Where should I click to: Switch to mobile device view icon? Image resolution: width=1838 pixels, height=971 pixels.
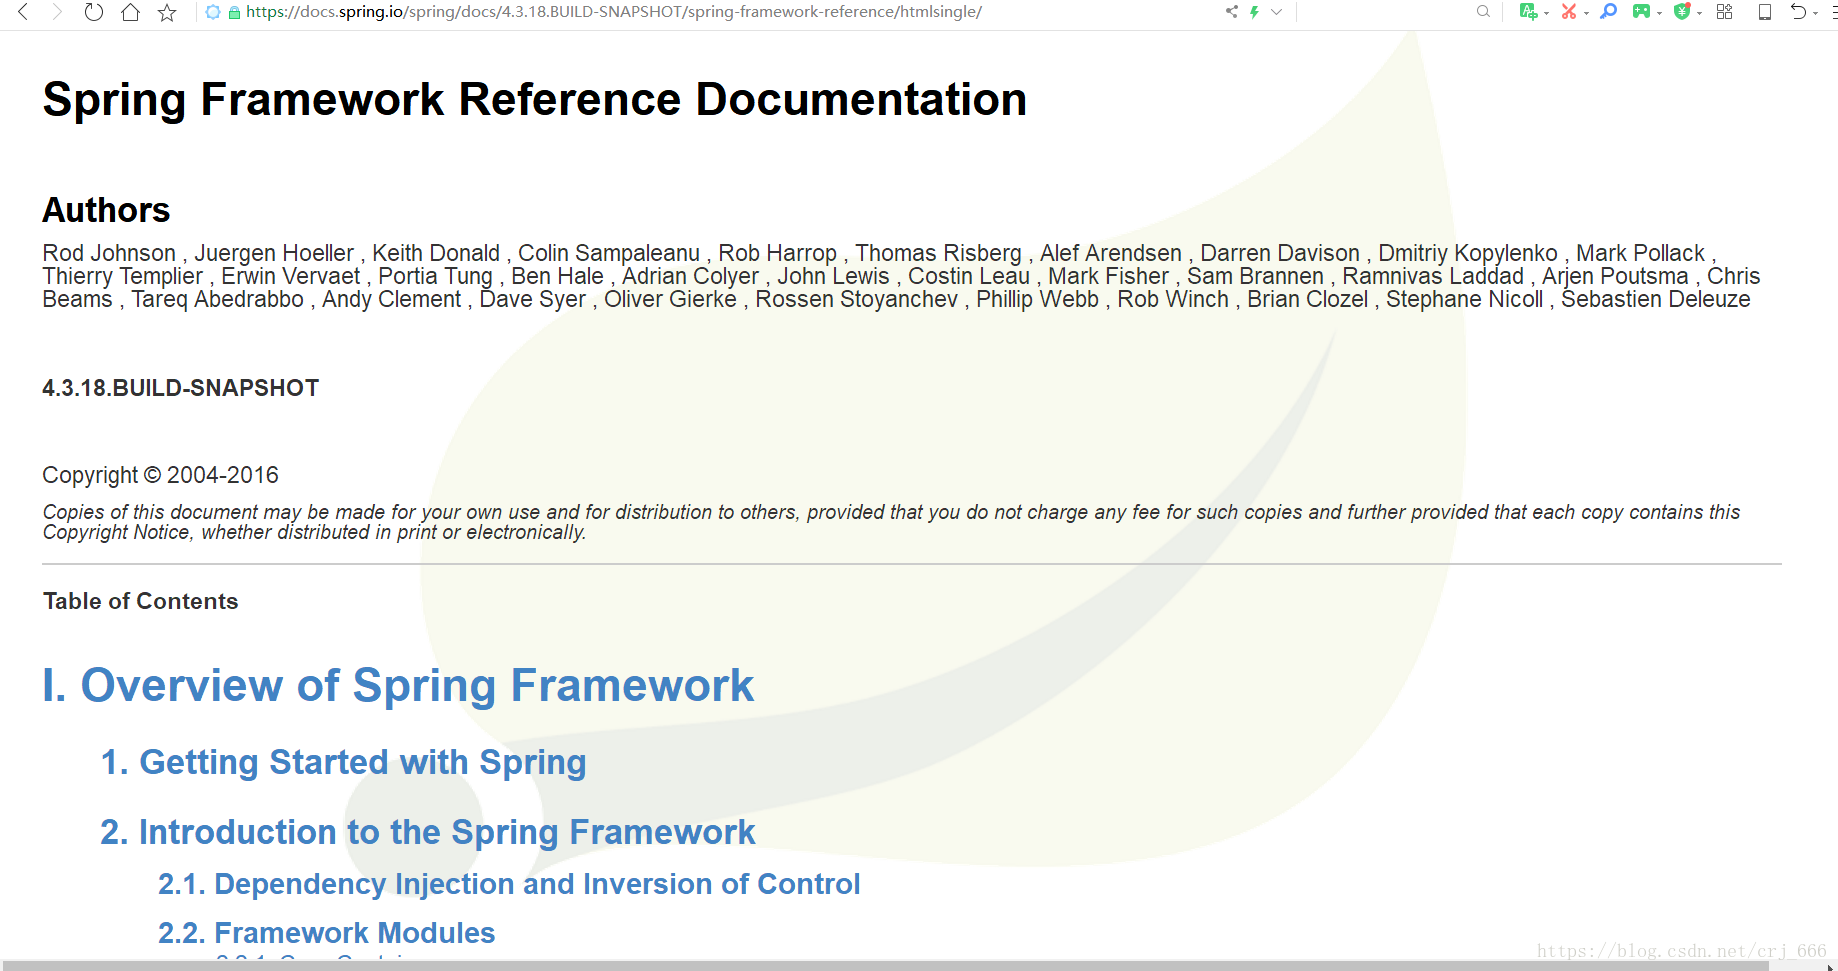[1765, 12]
